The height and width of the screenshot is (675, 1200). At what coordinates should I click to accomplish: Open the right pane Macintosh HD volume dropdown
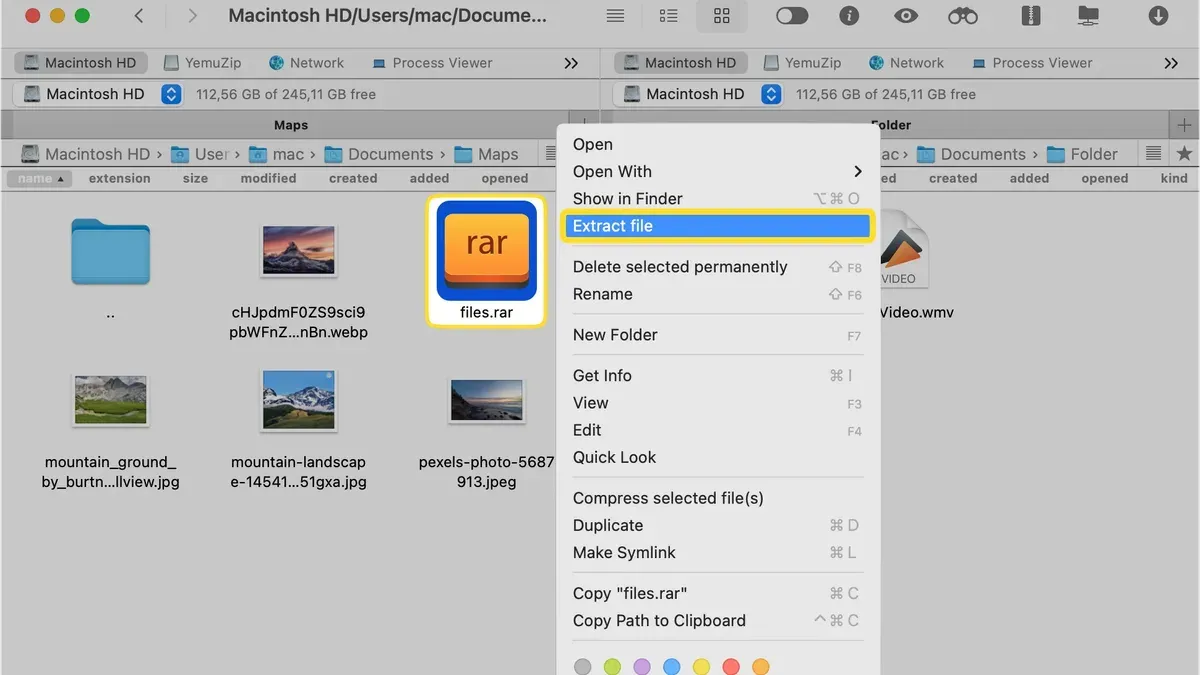coord(698,94)
